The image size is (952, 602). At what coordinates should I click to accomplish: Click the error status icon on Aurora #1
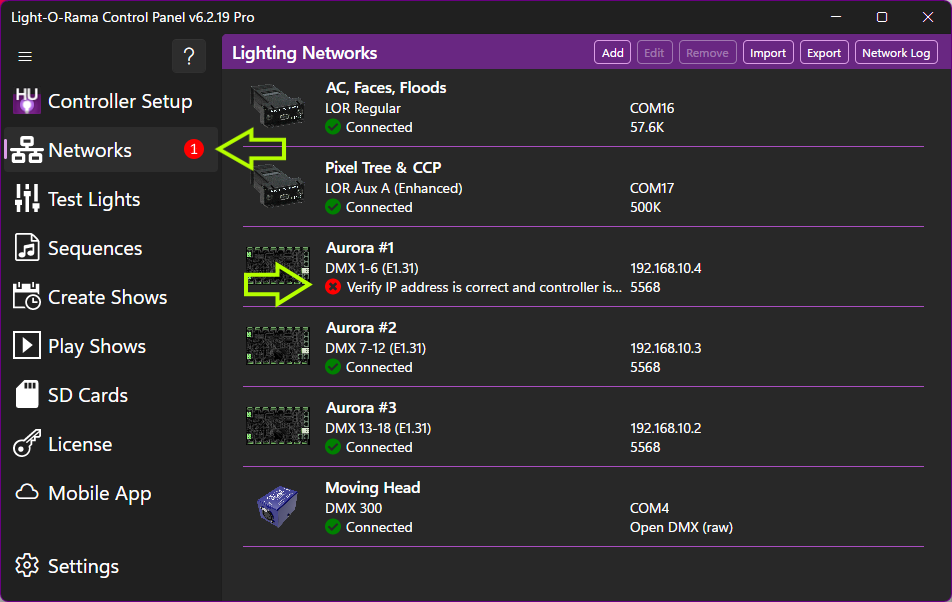click(331, 287)
